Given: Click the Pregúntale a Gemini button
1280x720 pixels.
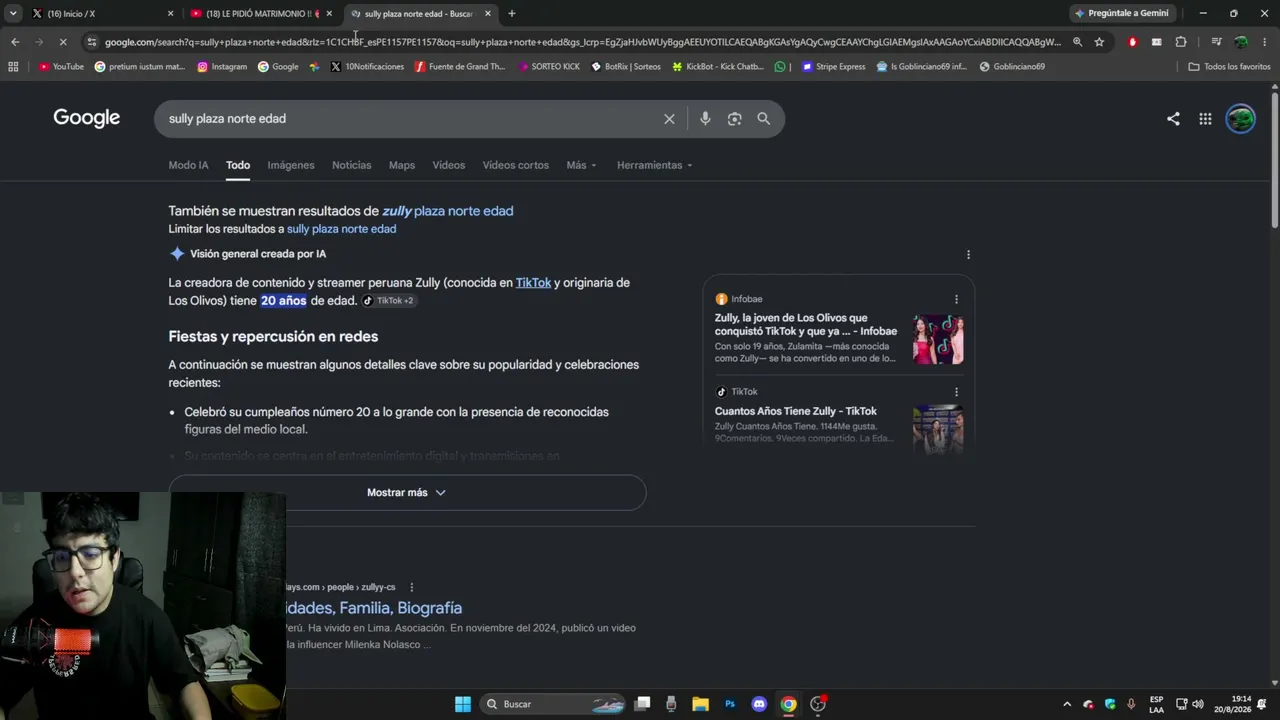Looking at the screenshot, I should click(1121, 13).
